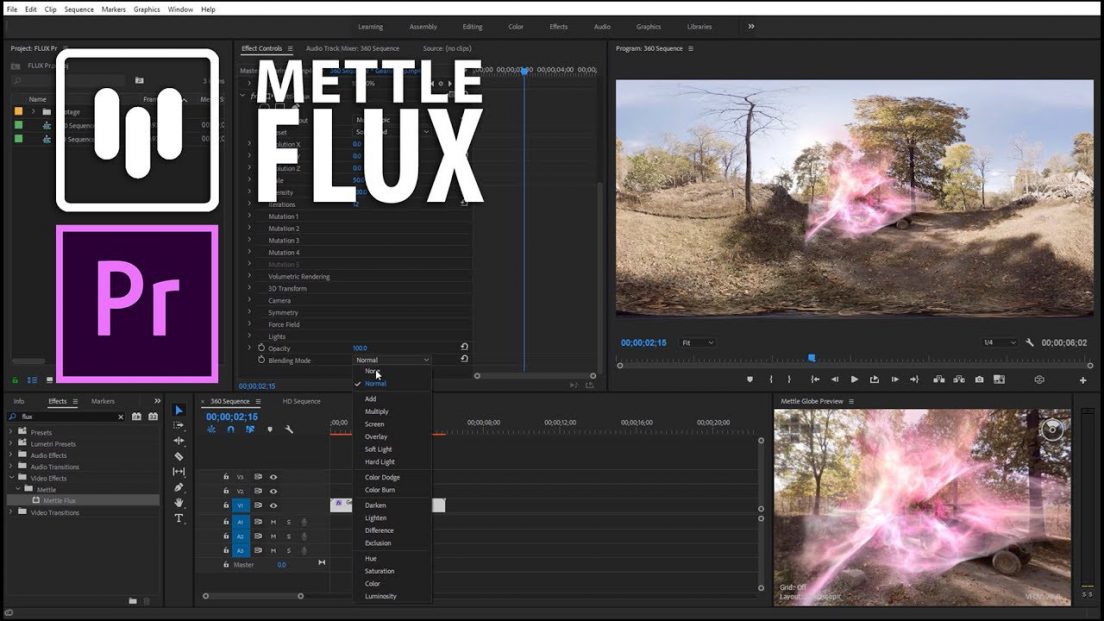
Task: Toggle track output visibility on track V3
Action: click(x=273, y=476)
